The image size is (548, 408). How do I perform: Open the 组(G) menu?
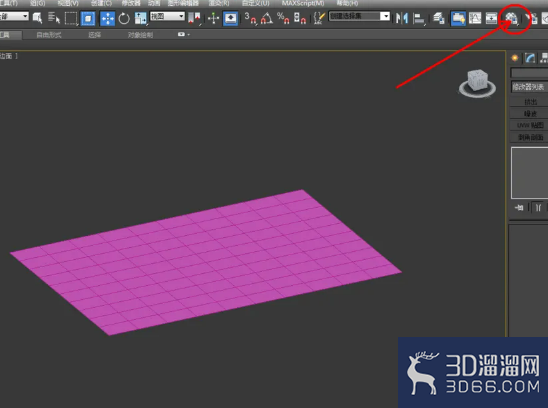[x=37, y=3]
